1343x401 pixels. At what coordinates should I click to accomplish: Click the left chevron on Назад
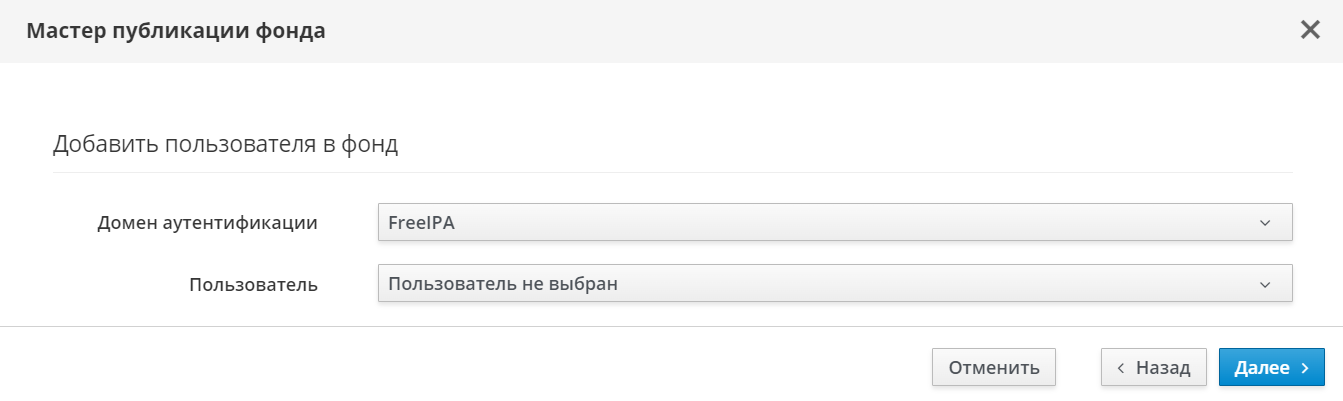[1121, 368]
